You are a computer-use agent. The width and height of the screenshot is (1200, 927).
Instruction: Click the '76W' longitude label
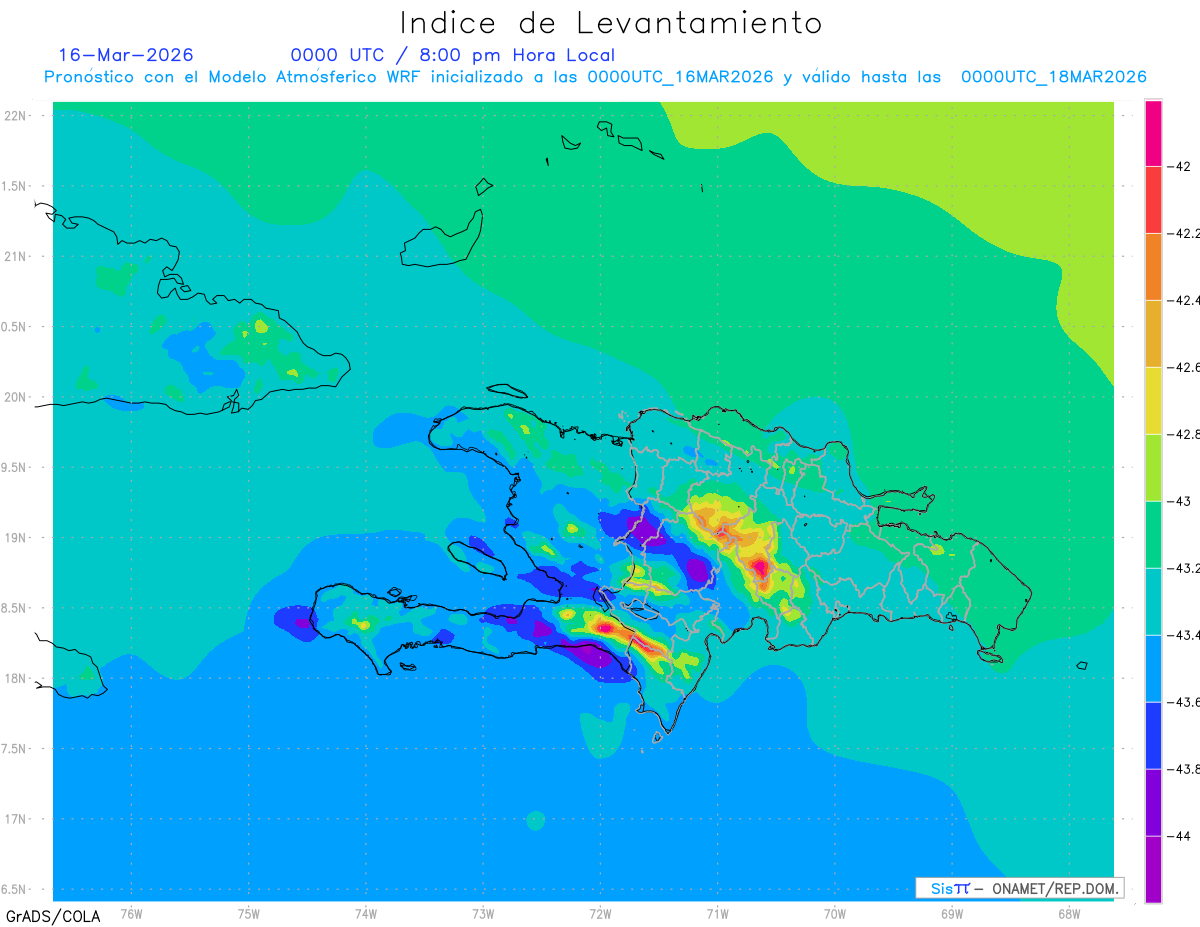coord(131,914)
